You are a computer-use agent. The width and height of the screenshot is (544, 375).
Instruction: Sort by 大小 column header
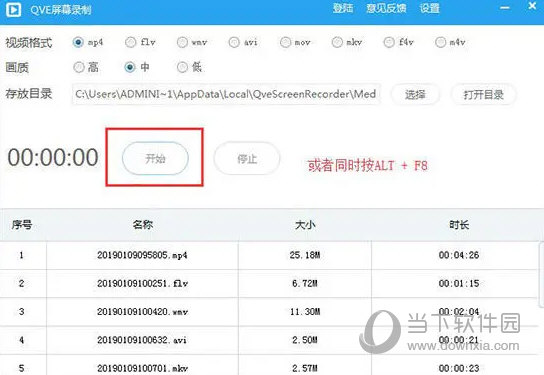[305, 225]
